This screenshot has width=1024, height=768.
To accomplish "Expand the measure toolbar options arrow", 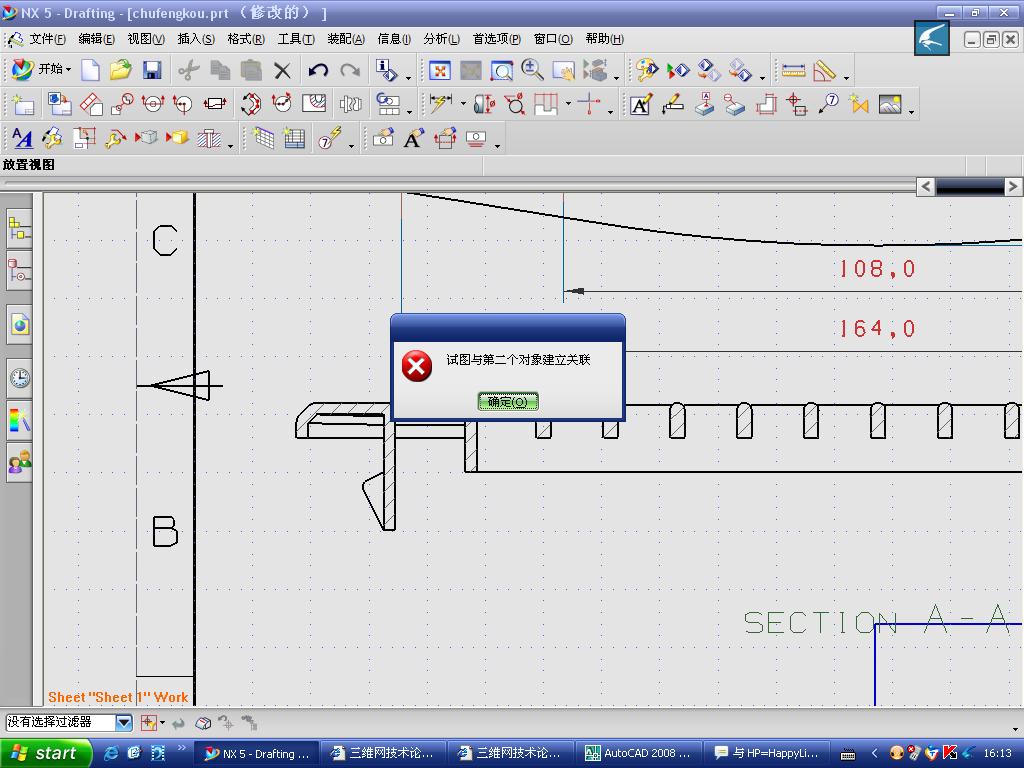I will [846, 78].
